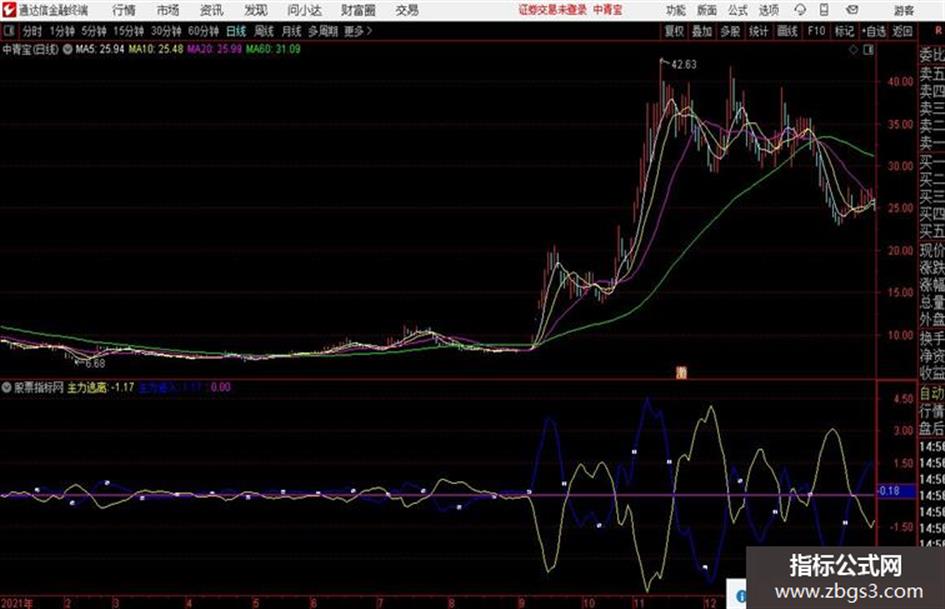The image size is (945, 609).
Task: Click the diamond icon above the chart
Action: (853, 50)
